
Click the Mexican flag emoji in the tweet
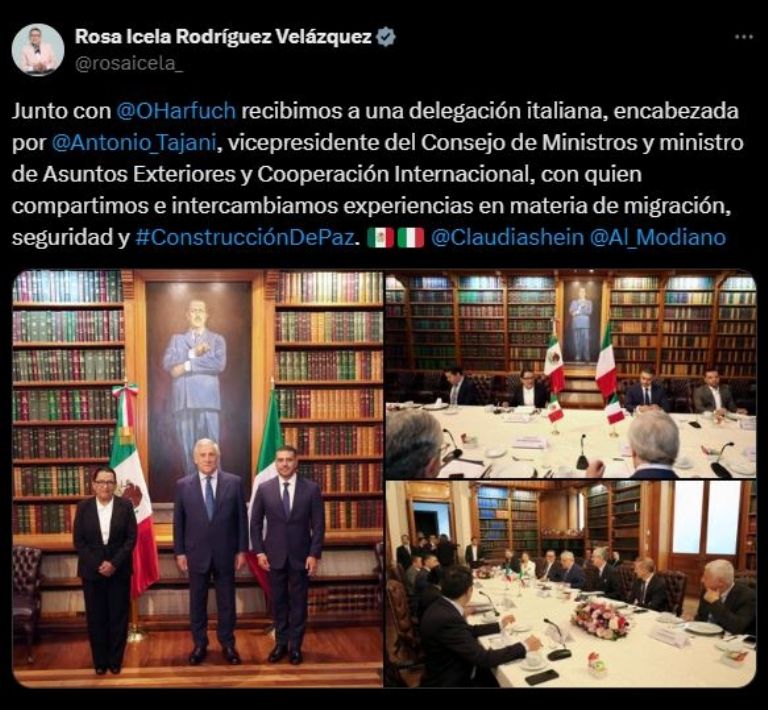(x=381, y=237)
